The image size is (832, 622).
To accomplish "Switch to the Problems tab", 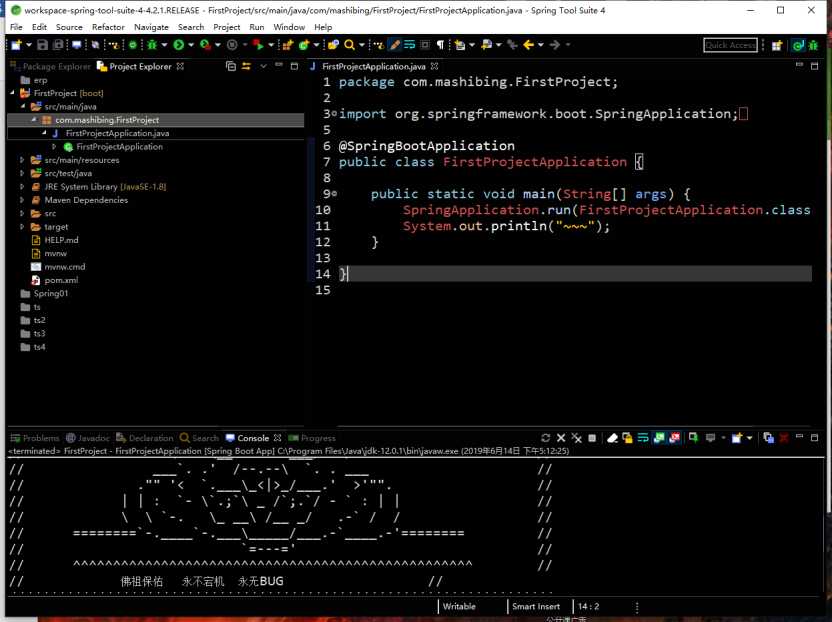I will 35,438.
